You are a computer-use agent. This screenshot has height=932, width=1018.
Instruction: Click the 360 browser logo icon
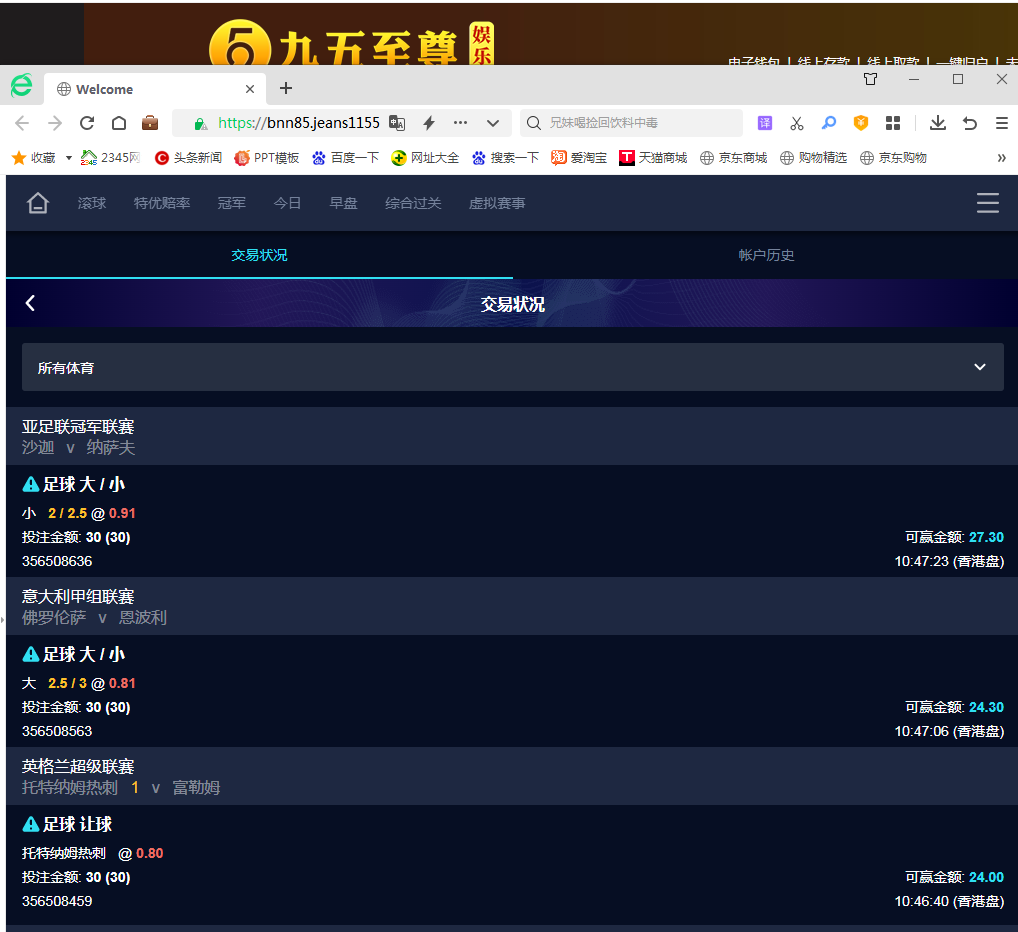tap(21, 86)
